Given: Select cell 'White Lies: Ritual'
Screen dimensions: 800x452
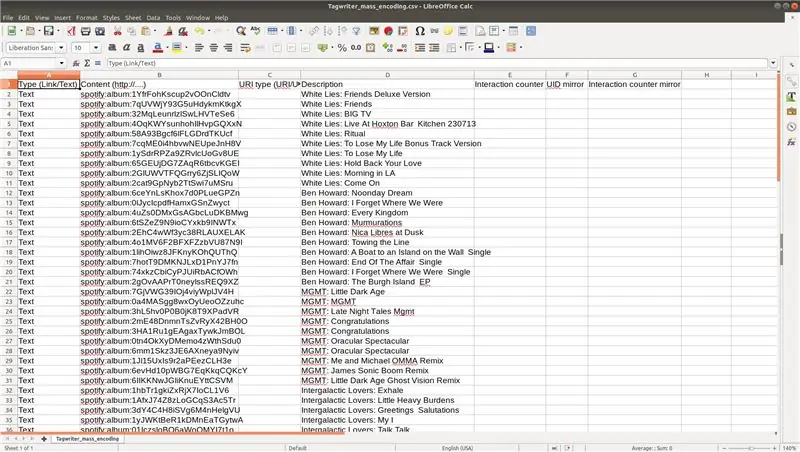Looking at the screenshot, I should click(x=387, y=134).
